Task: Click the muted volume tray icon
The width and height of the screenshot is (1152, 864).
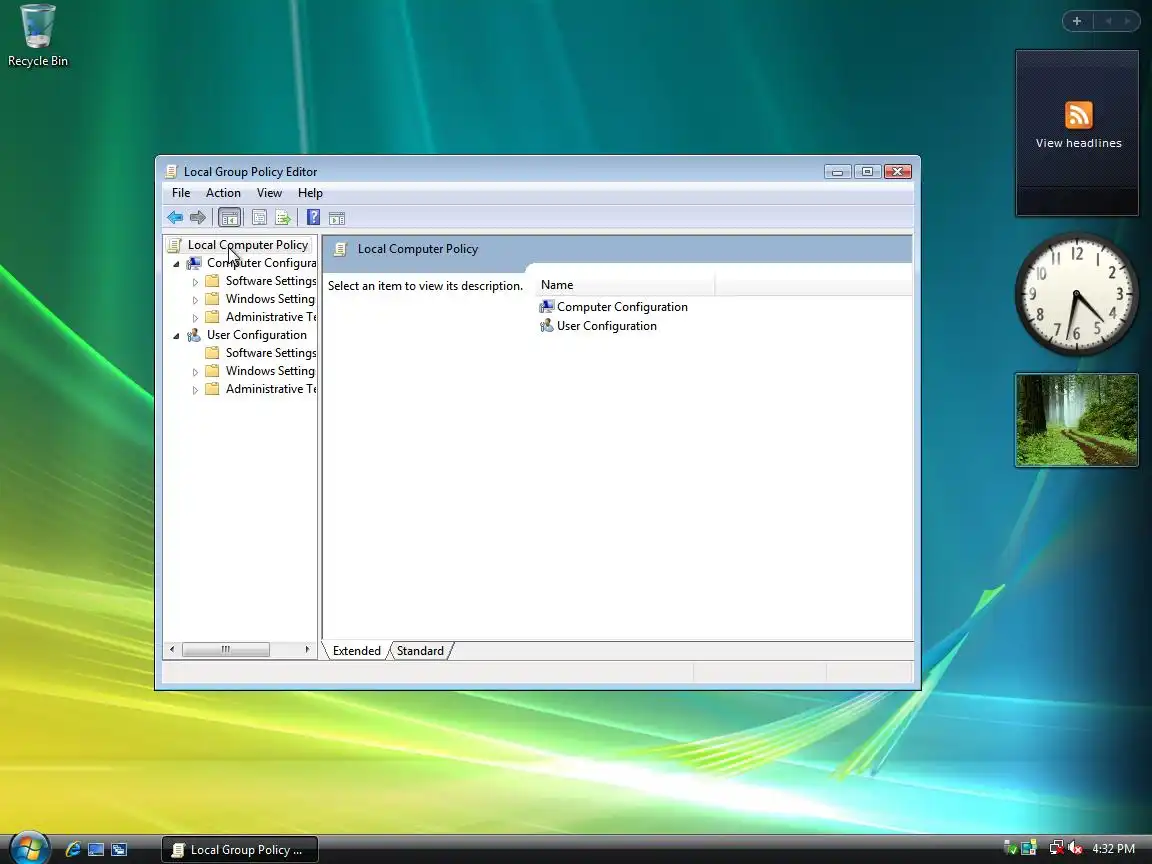Action: (1076, 848)
